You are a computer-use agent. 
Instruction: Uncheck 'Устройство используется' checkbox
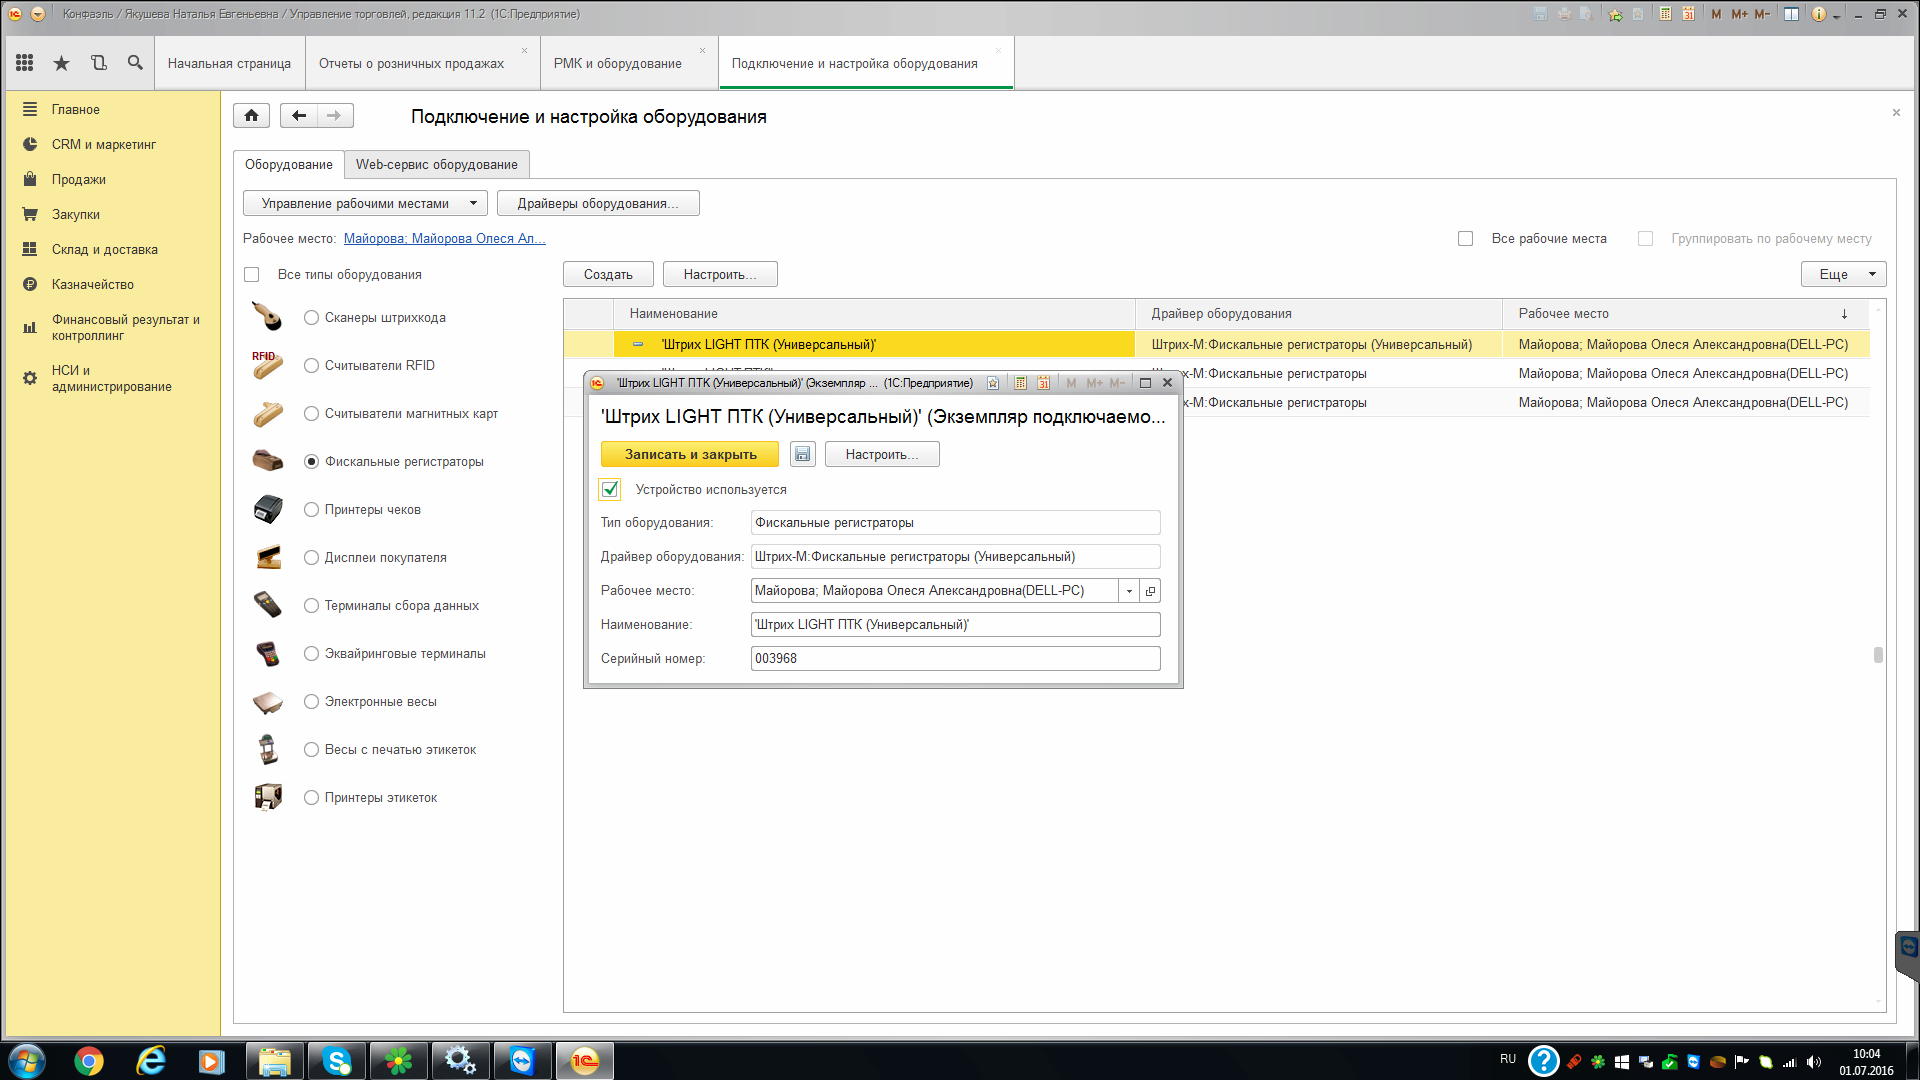[x=610, y=490]
